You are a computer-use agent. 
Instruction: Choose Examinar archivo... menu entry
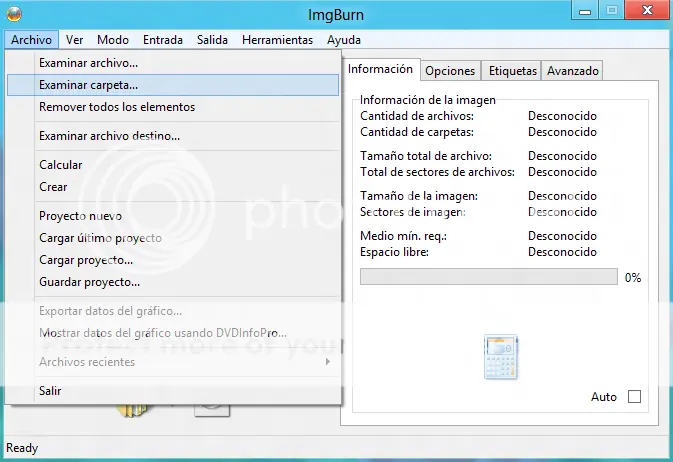[x=173, y=63]
